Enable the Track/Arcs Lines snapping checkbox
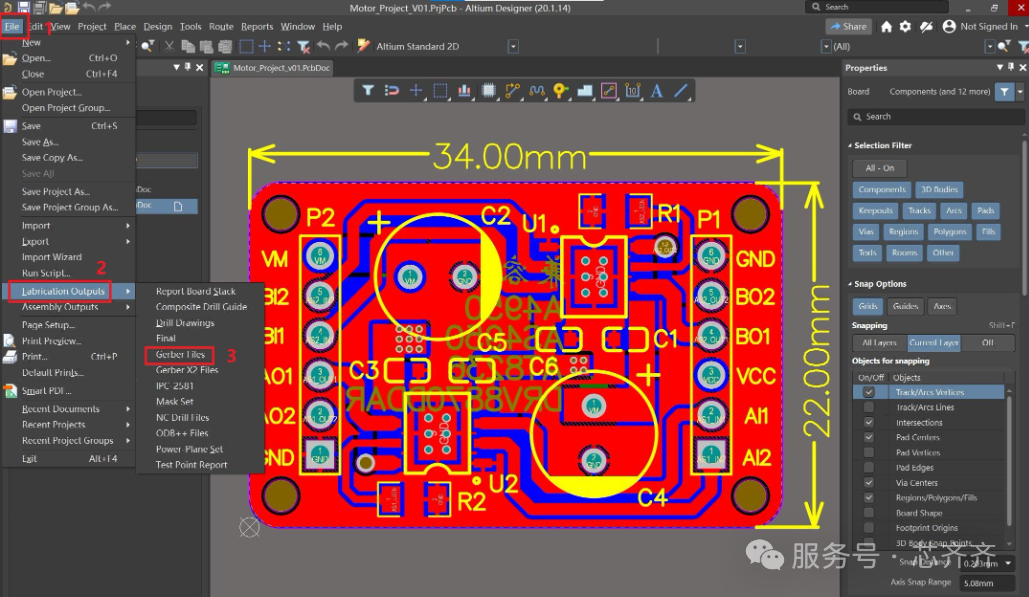 (868, 408)
